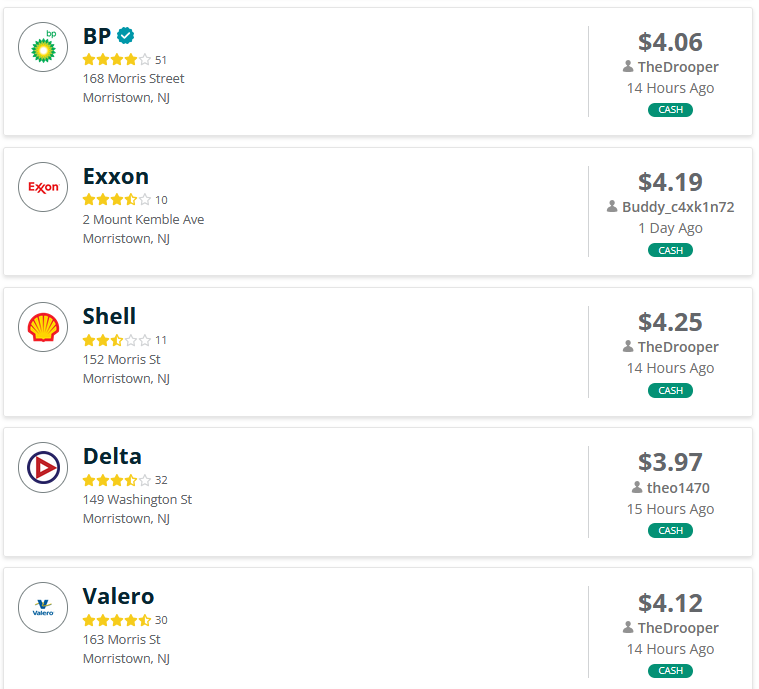Click the $4.06 price at BP
The image size is (759, 689).
[670, 42]
